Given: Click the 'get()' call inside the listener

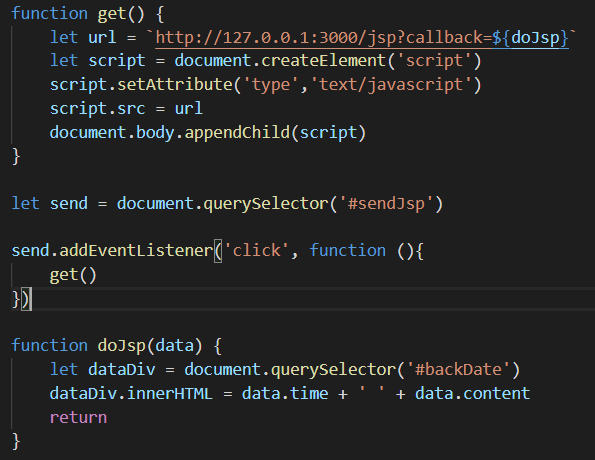Looking at the screenshot, I should click(x=73, y=275).
